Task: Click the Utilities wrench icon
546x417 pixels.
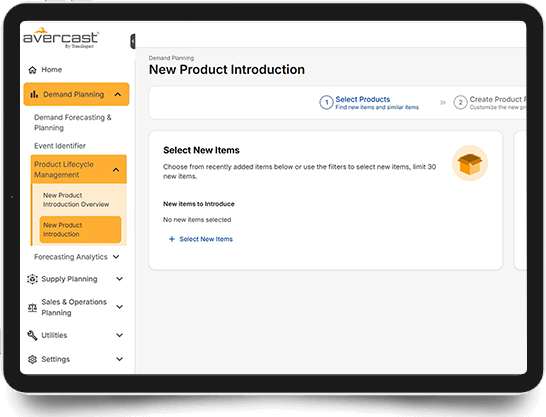Action: click(32, 335)
